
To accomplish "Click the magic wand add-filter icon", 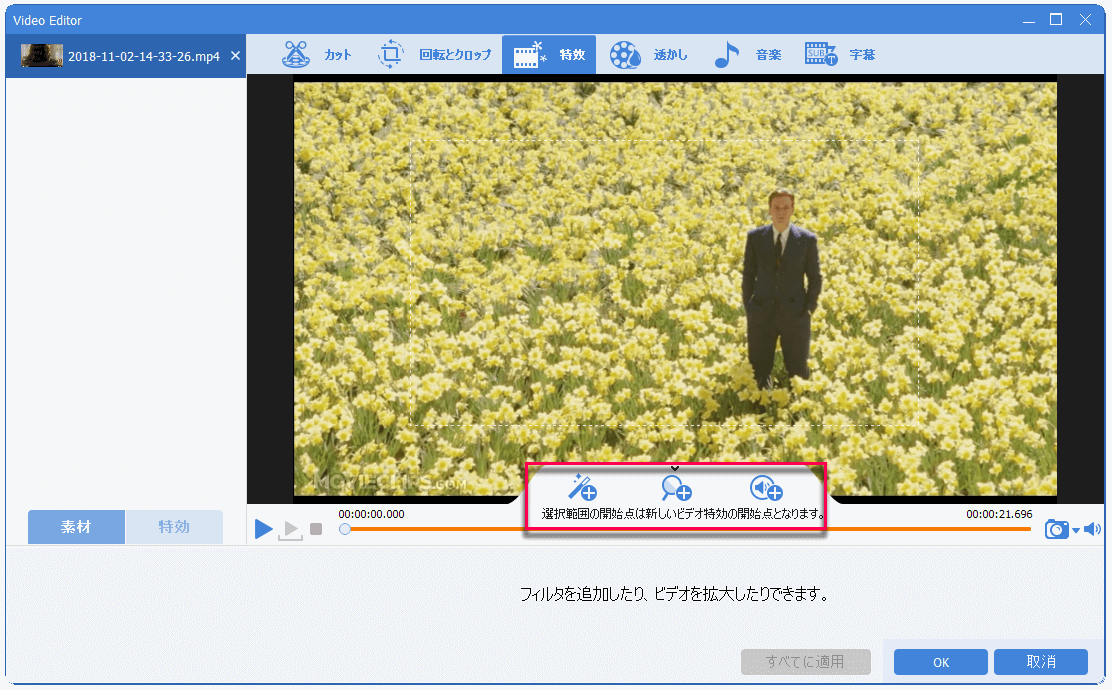I will (582, 488).
